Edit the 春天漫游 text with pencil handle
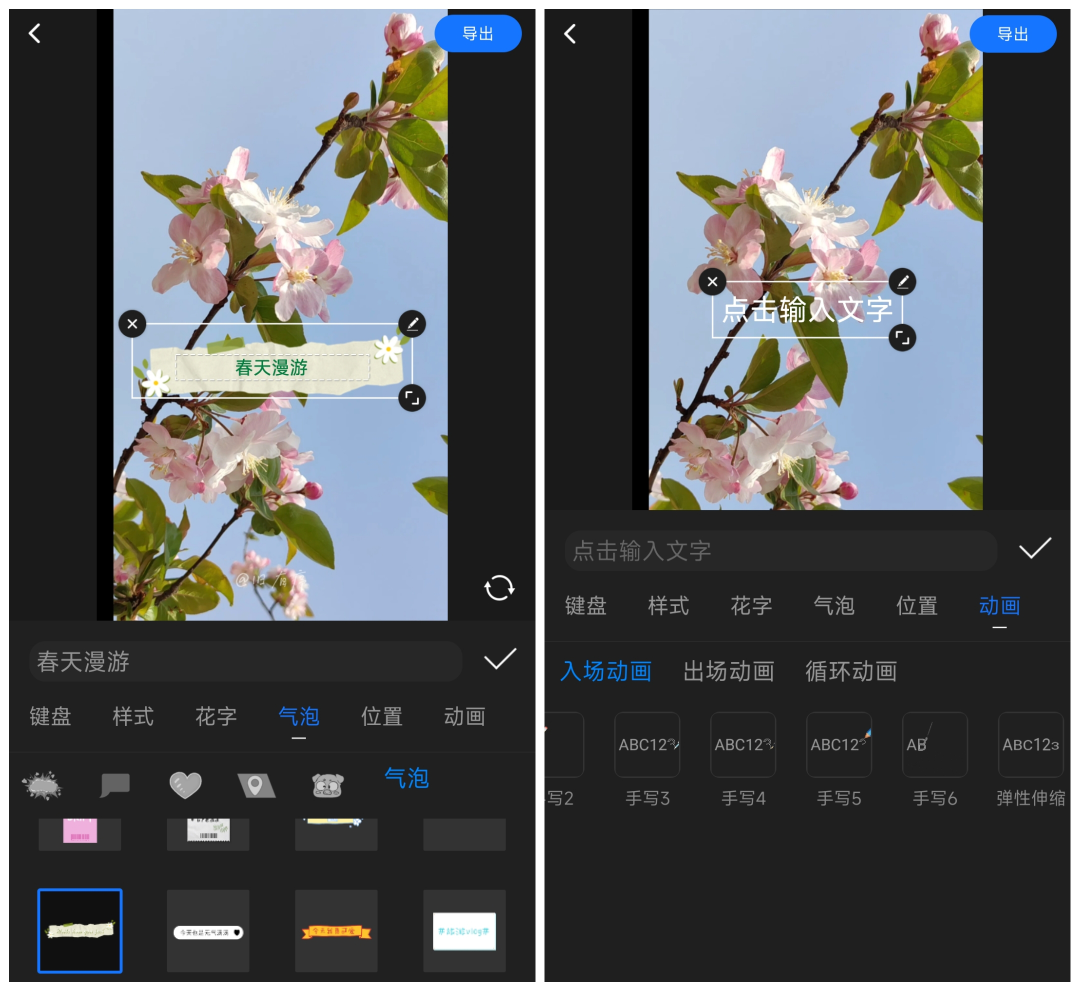The width and height of the screenshot is (1080, 982). click(x=412, y=324)
